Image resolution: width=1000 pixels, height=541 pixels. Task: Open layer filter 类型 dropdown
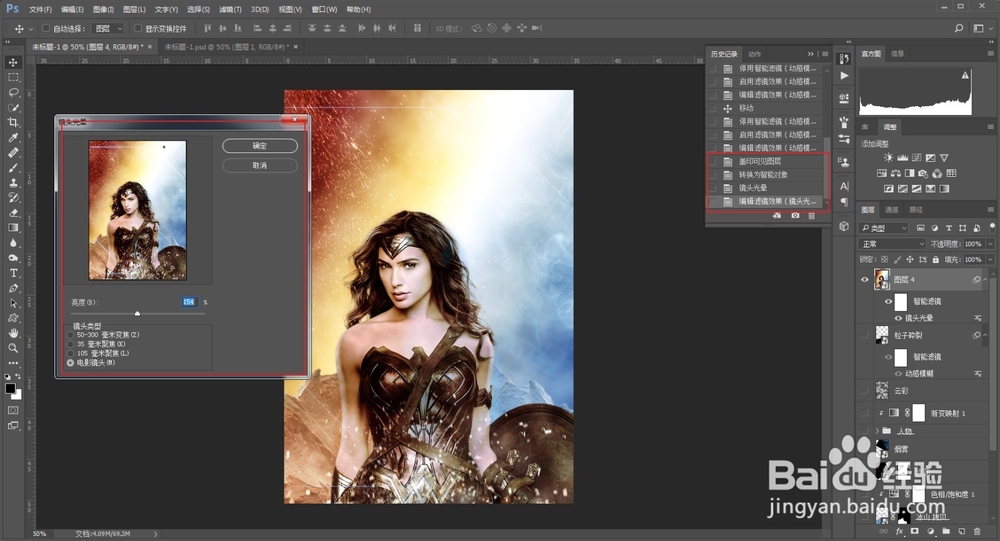(884, 228)
